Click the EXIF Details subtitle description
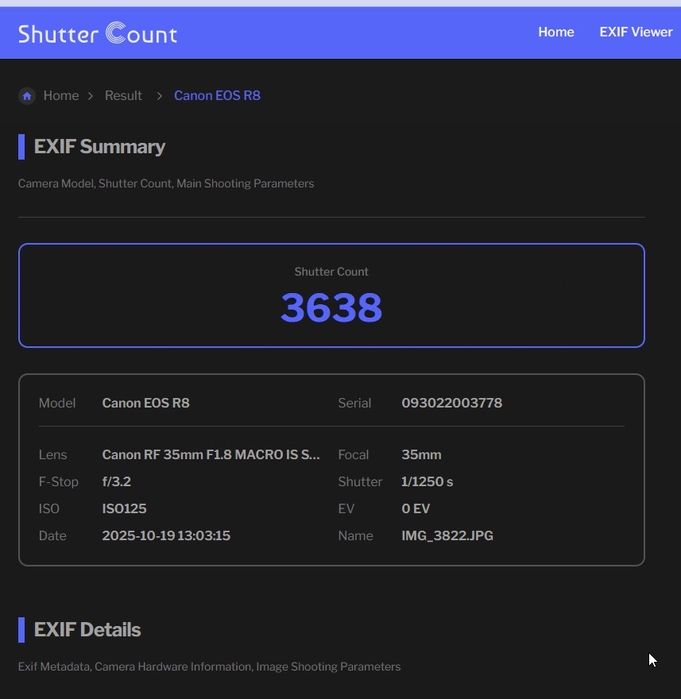The width and height of the screenshot is (681, 699). (x=209, y=666)
